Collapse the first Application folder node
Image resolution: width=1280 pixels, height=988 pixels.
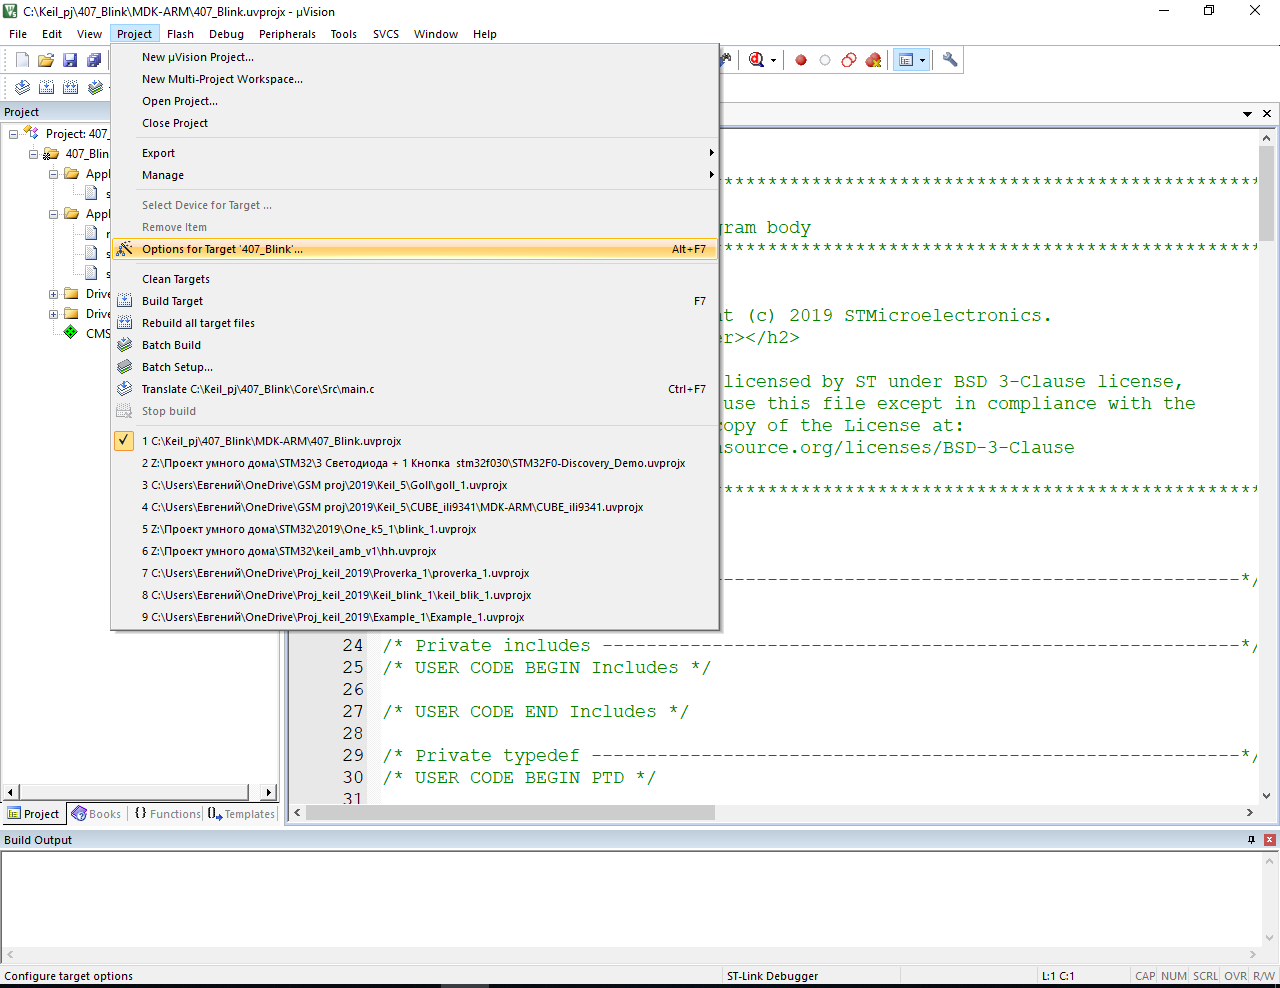[x=54, y=174]
